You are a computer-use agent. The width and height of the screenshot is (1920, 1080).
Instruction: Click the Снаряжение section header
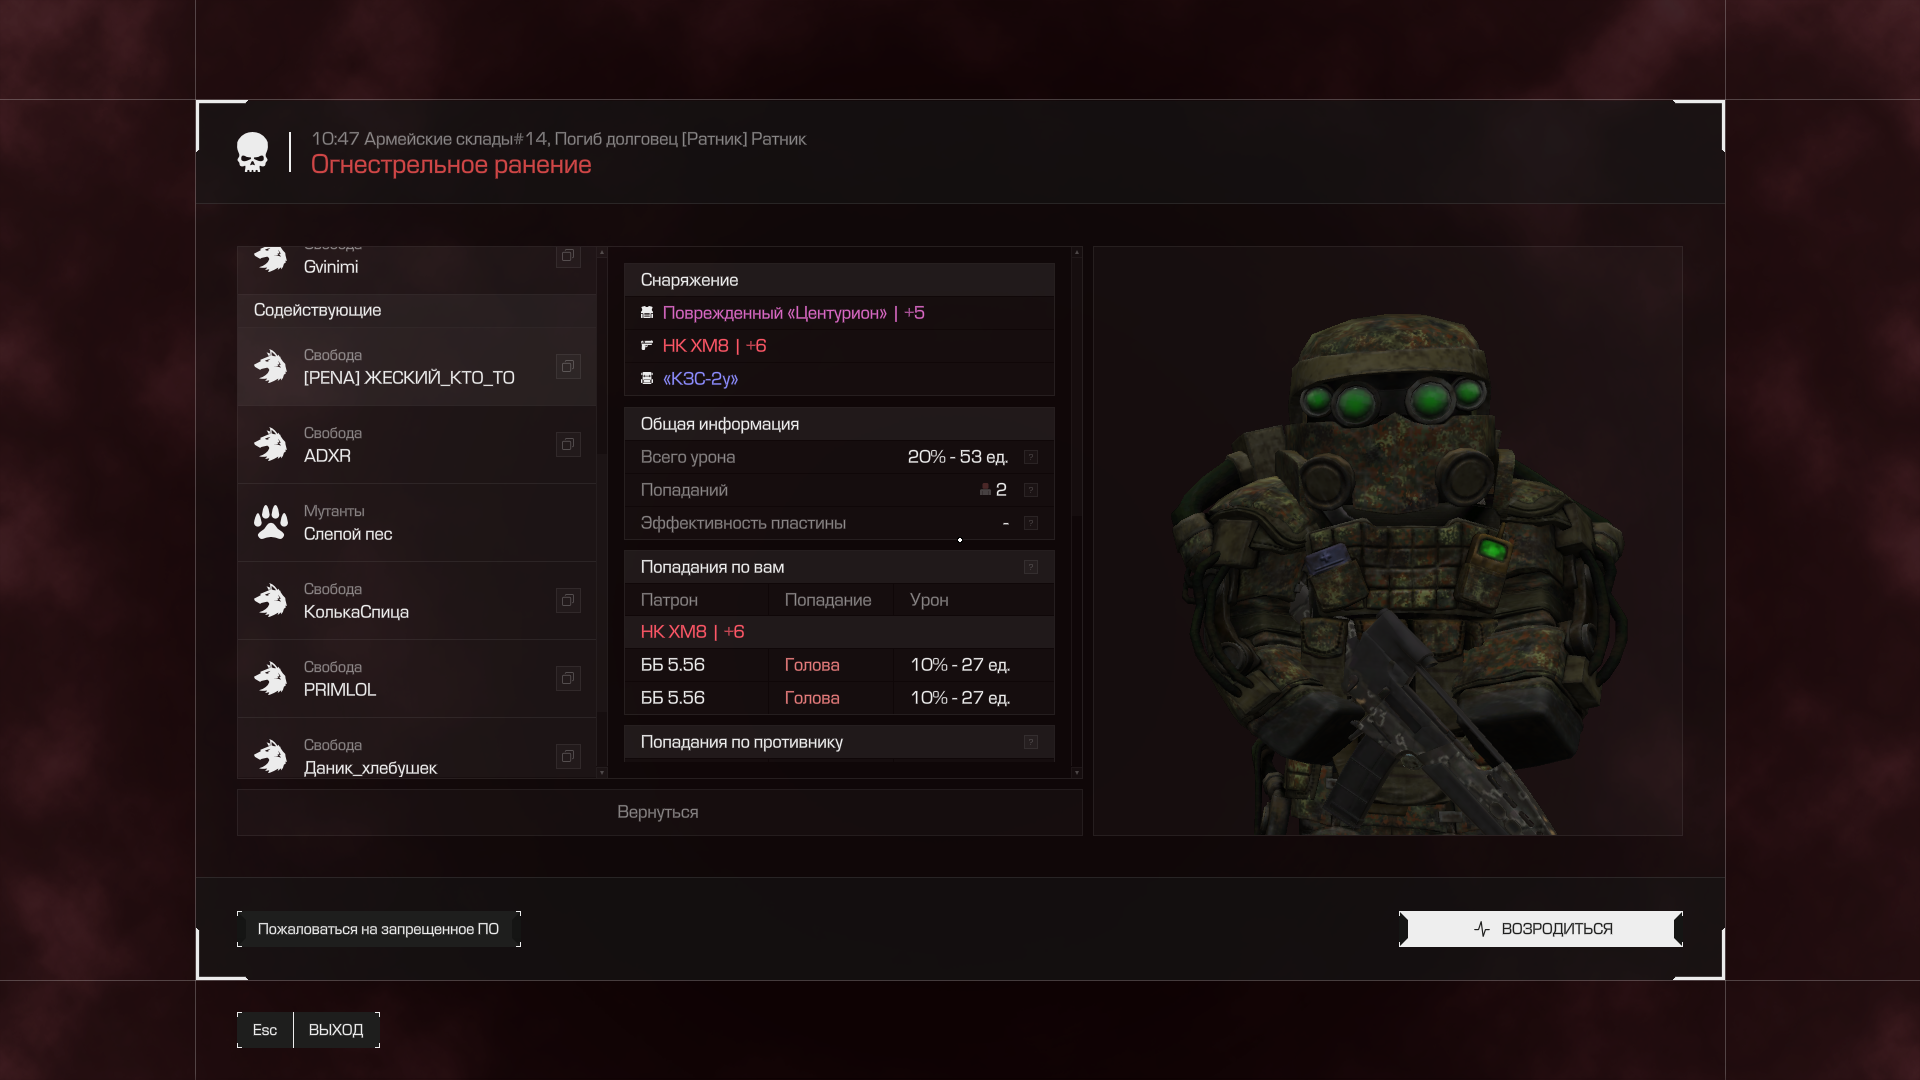pos(839,280)
